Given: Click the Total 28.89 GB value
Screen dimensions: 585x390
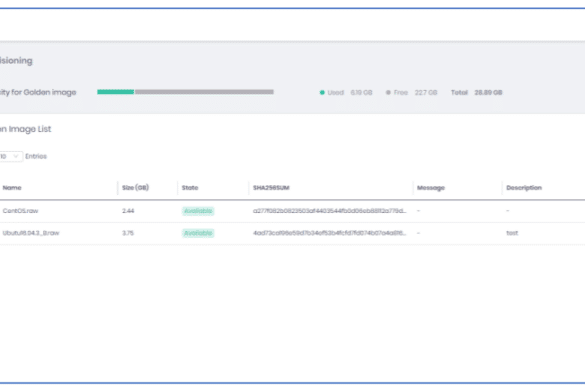Looking at the screenshot, I should click(488, 93).
